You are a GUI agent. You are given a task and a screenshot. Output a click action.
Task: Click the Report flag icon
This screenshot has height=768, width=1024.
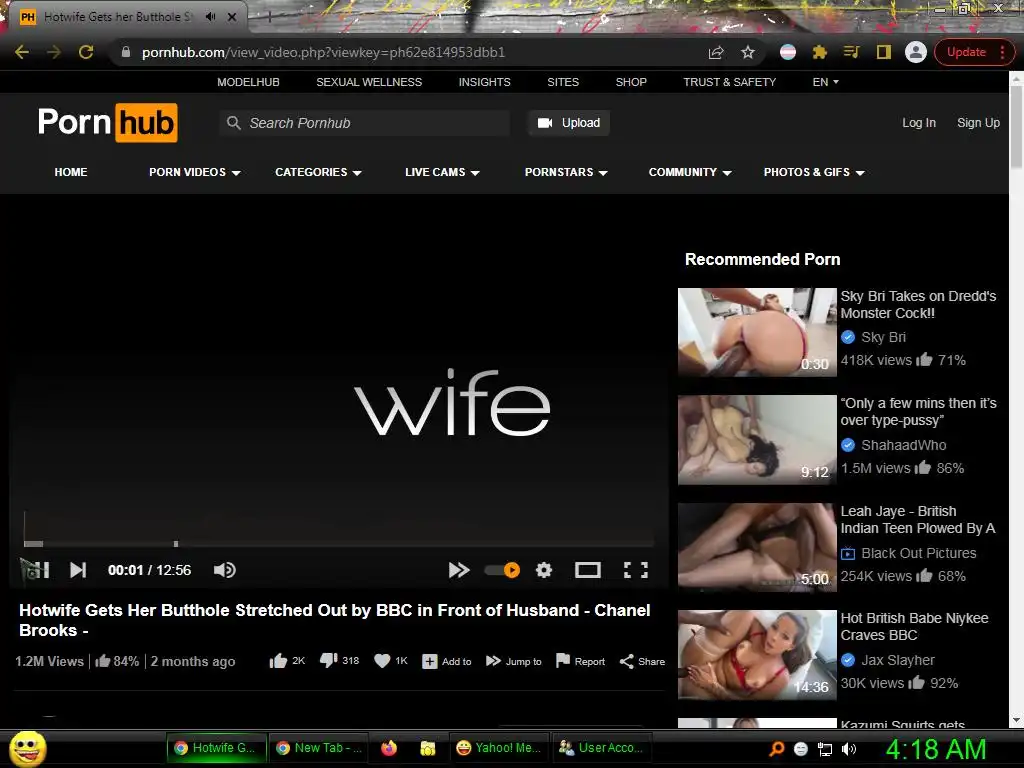[562, 661]
